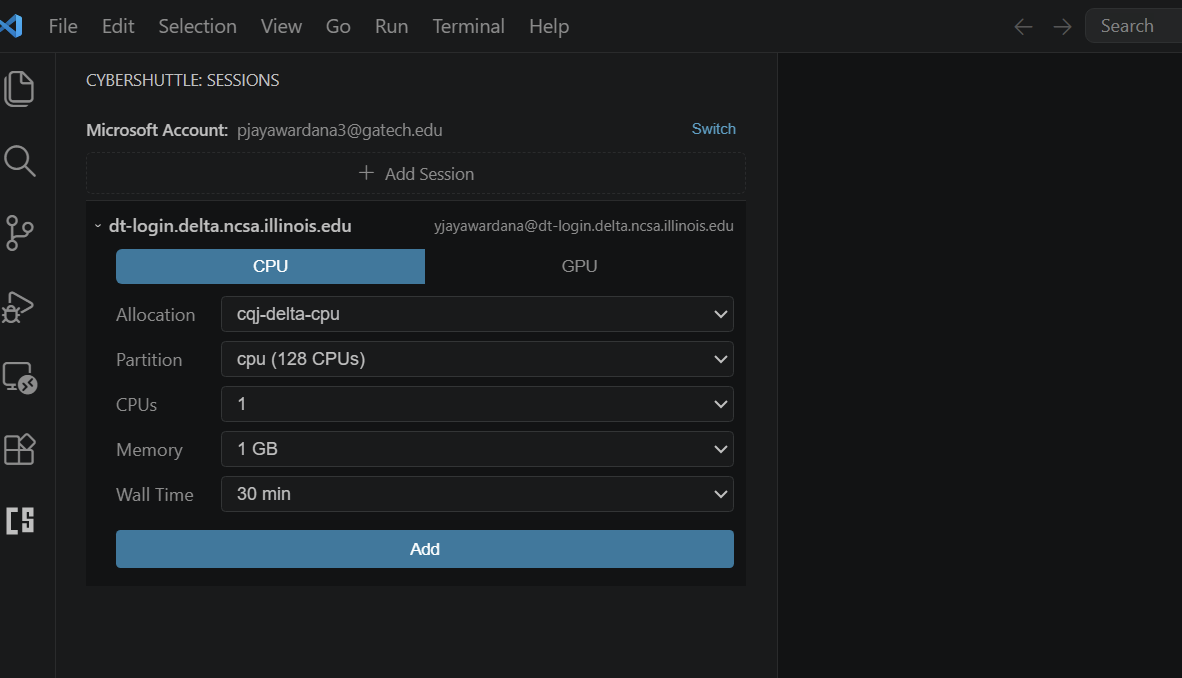Open the Go menu
The height and width of the screenshot is (678, 1182).
pos(338,26)
